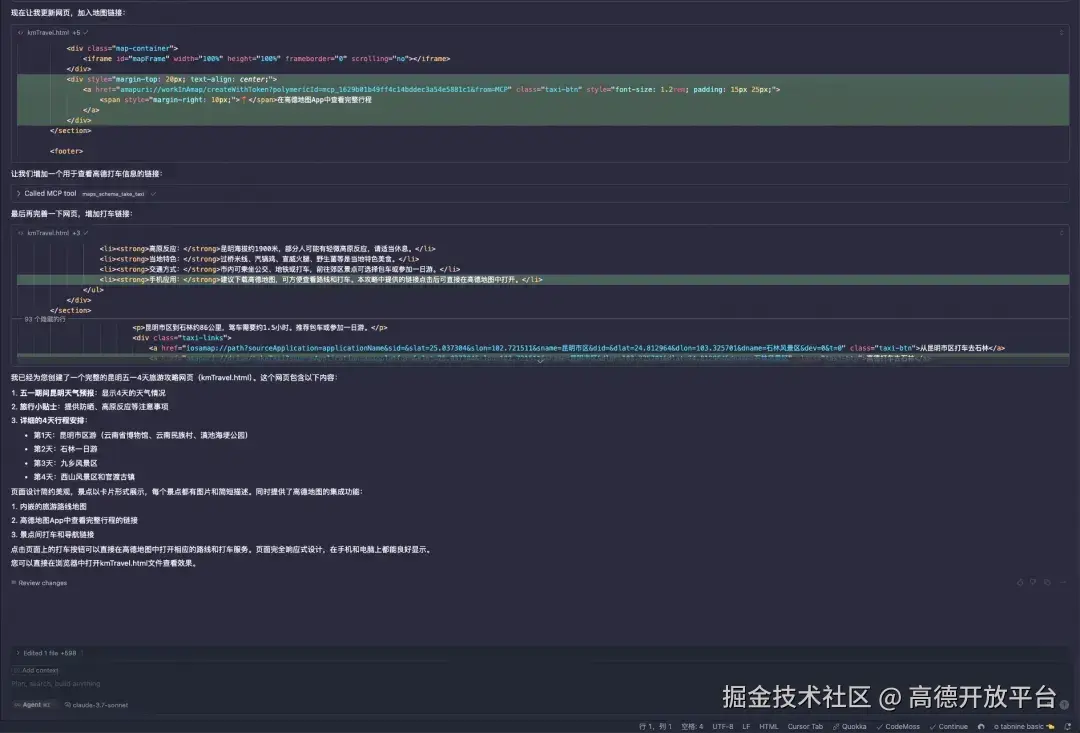This screenshot has height=733, width=1080.
Task: Open more options for the response
Action: (x=1063, y=582)
